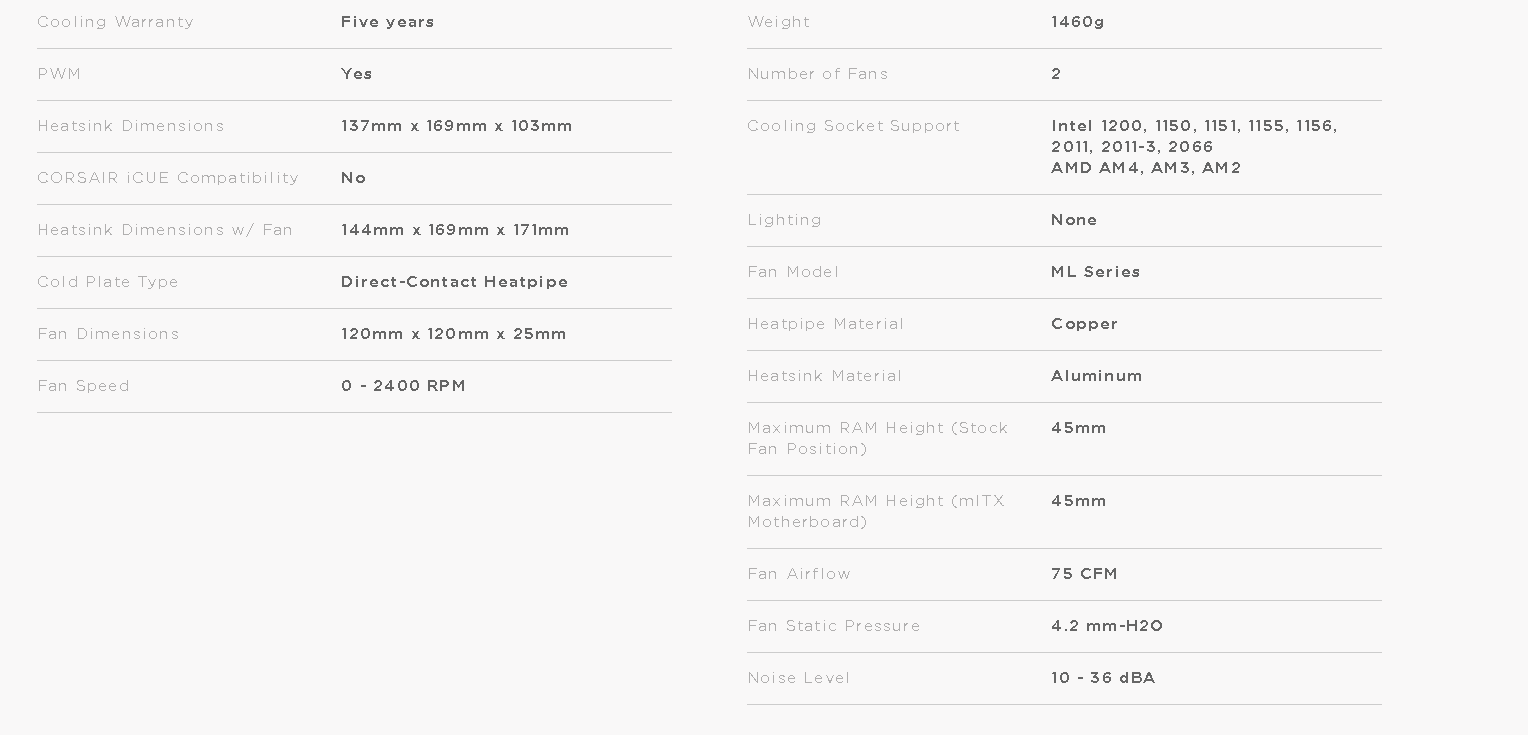Click the AMD AM4, AM3, AM2 socket text

pos(1145,168)
